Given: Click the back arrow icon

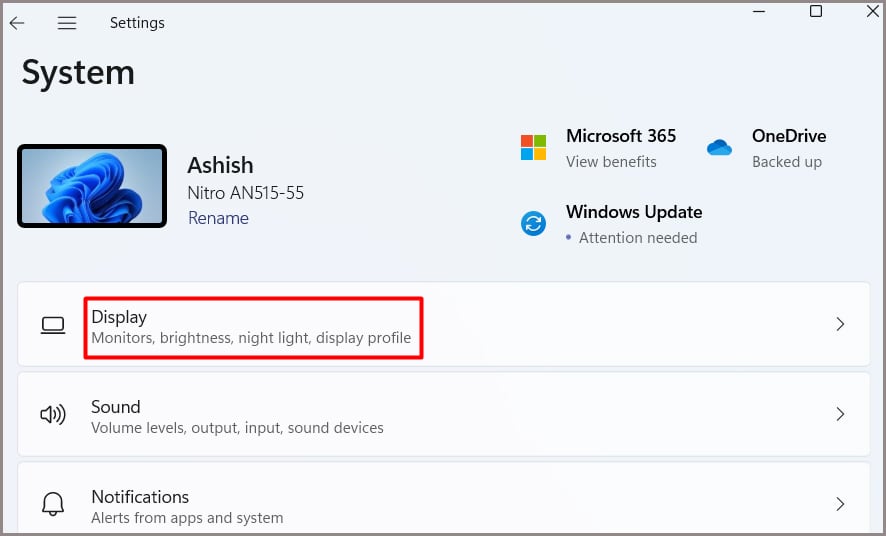Looking at the screenshot, I should 17,23.
